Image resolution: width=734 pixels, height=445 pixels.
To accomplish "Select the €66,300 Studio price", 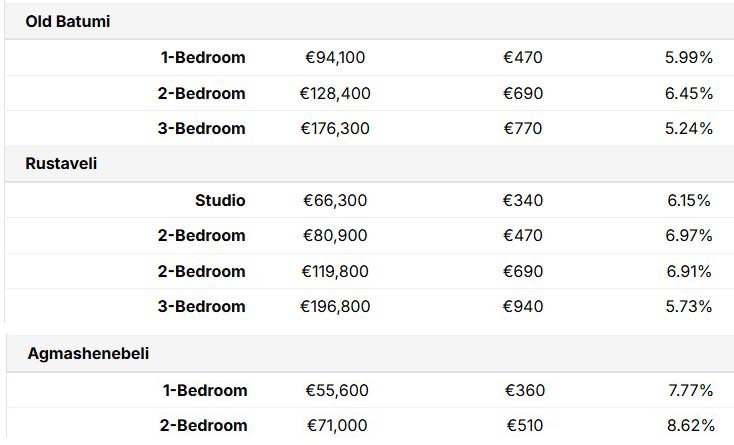I will click(x=335, y=200).
